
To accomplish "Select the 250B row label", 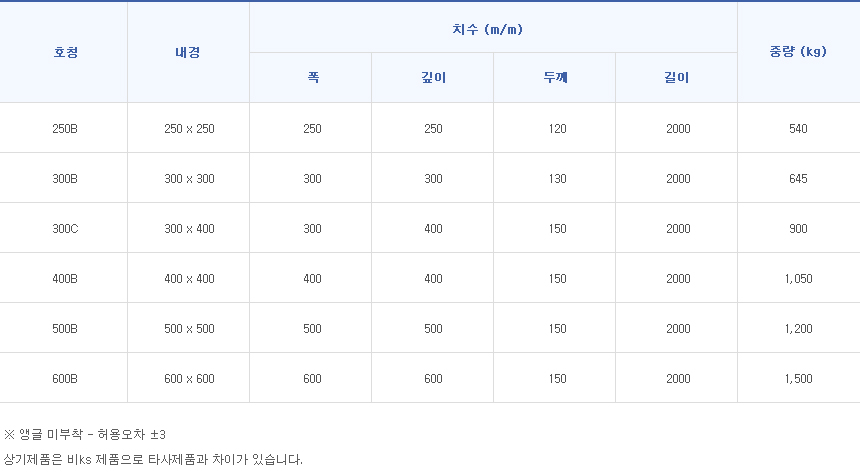I will [65, 129].
